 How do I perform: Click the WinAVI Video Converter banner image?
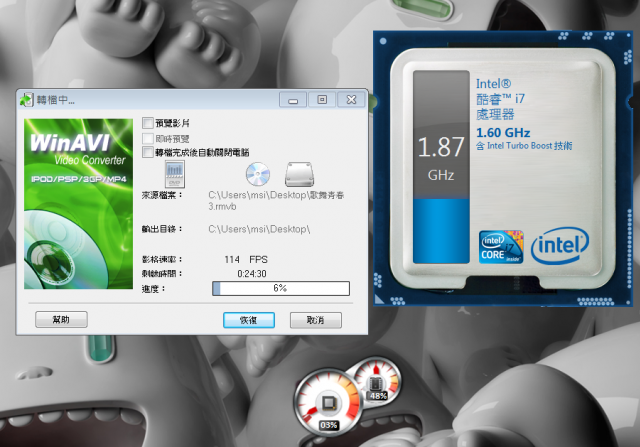pyautogui.click(x=78, y=204)
